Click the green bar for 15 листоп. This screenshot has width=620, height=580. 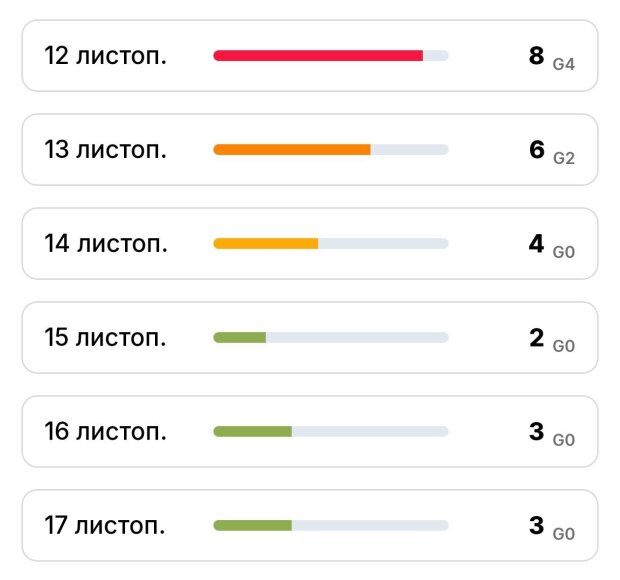(240, 337)
